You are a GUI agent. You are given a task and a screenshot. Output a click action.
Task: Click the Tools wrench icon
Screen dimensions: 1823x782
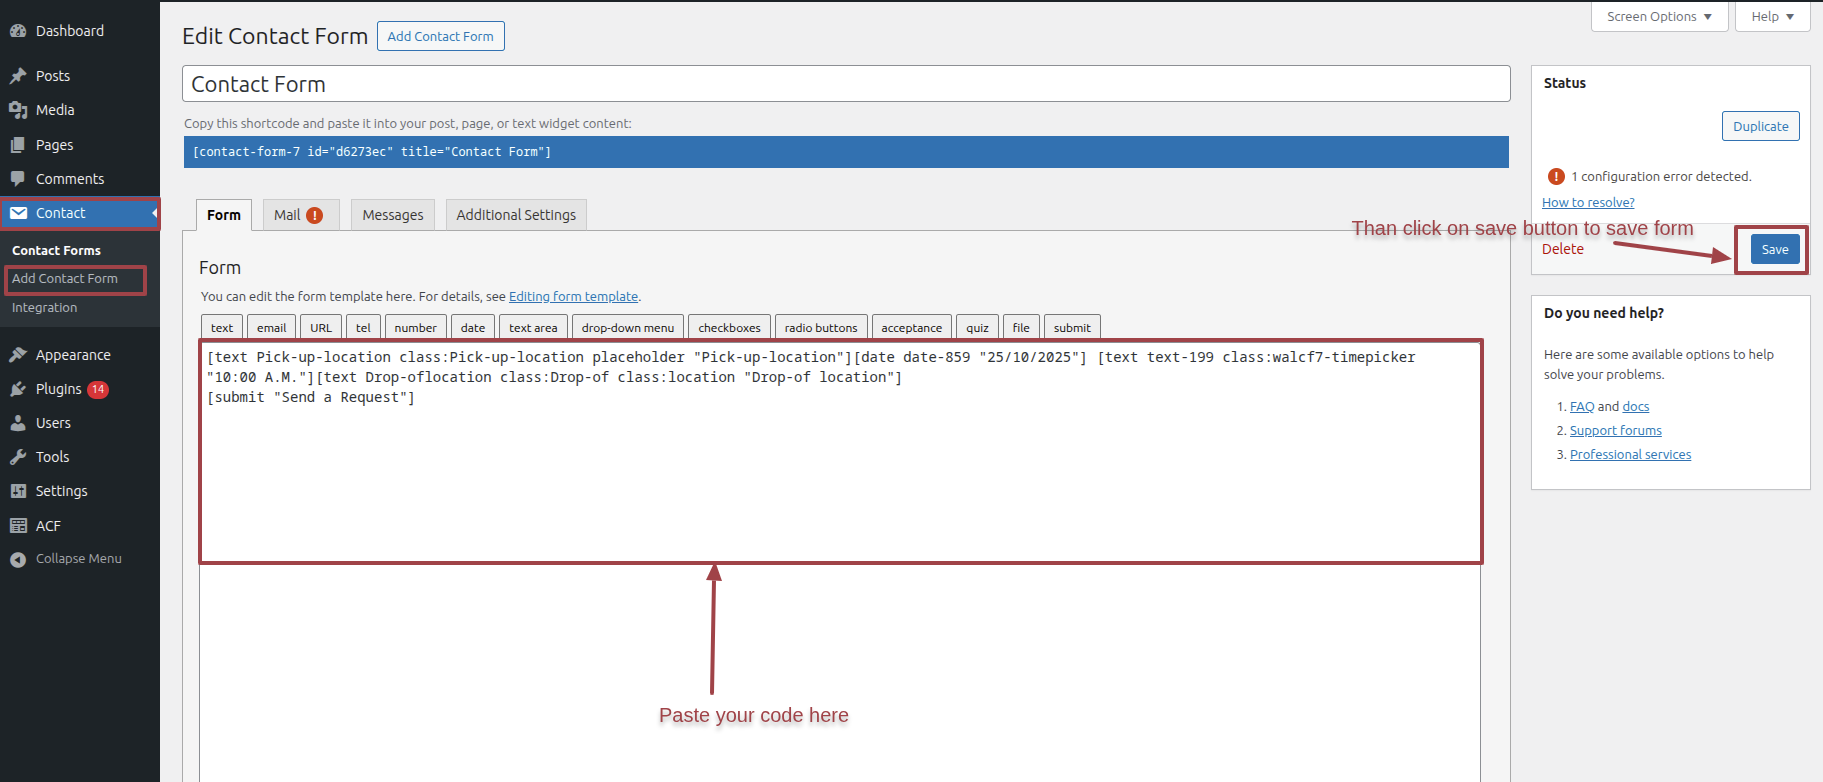18,457
